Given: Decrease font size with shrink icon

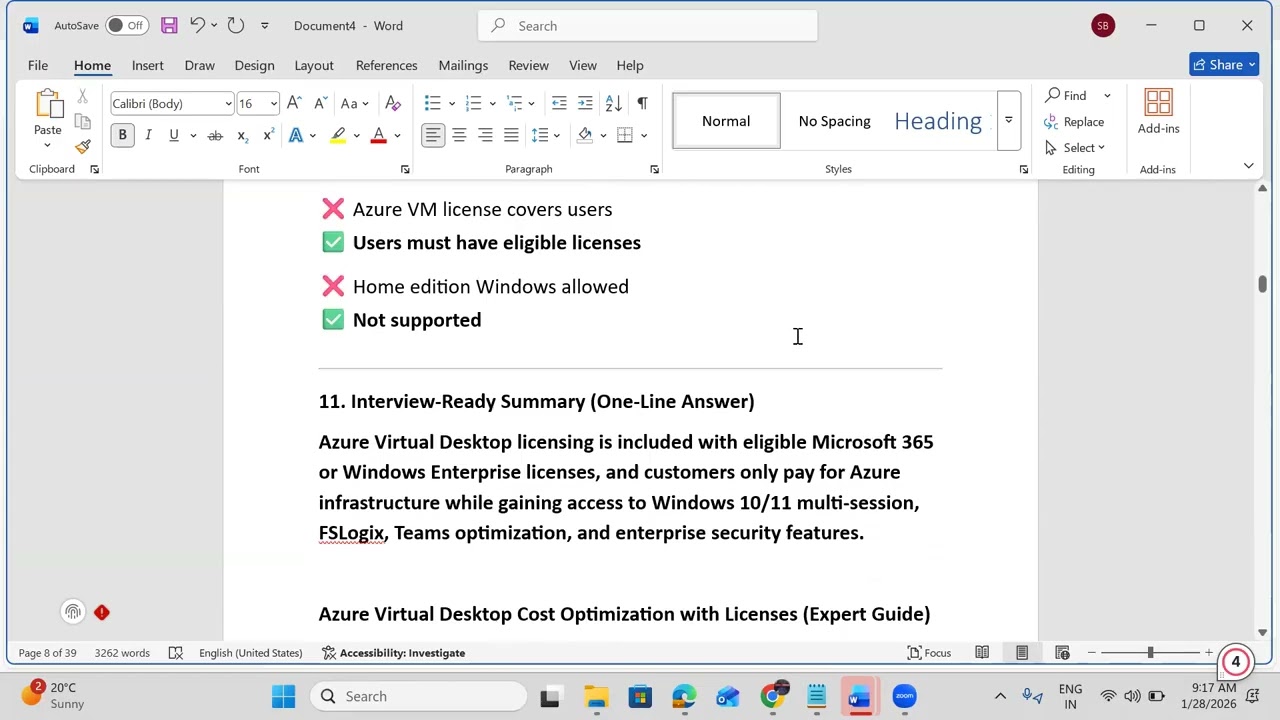Looking at the screenshot, I should click(320, 103).
